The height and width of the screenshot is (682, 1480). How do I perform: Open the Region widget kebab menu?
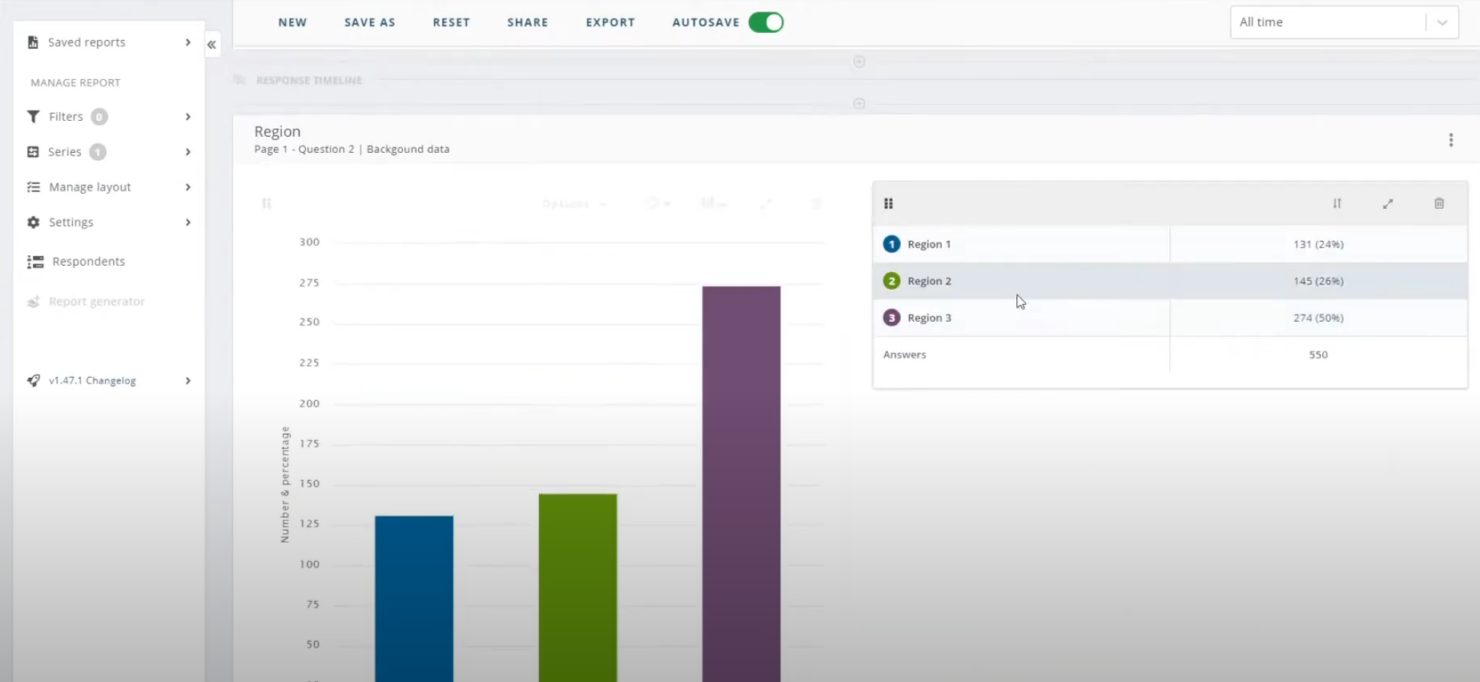tap(1450, 139)
